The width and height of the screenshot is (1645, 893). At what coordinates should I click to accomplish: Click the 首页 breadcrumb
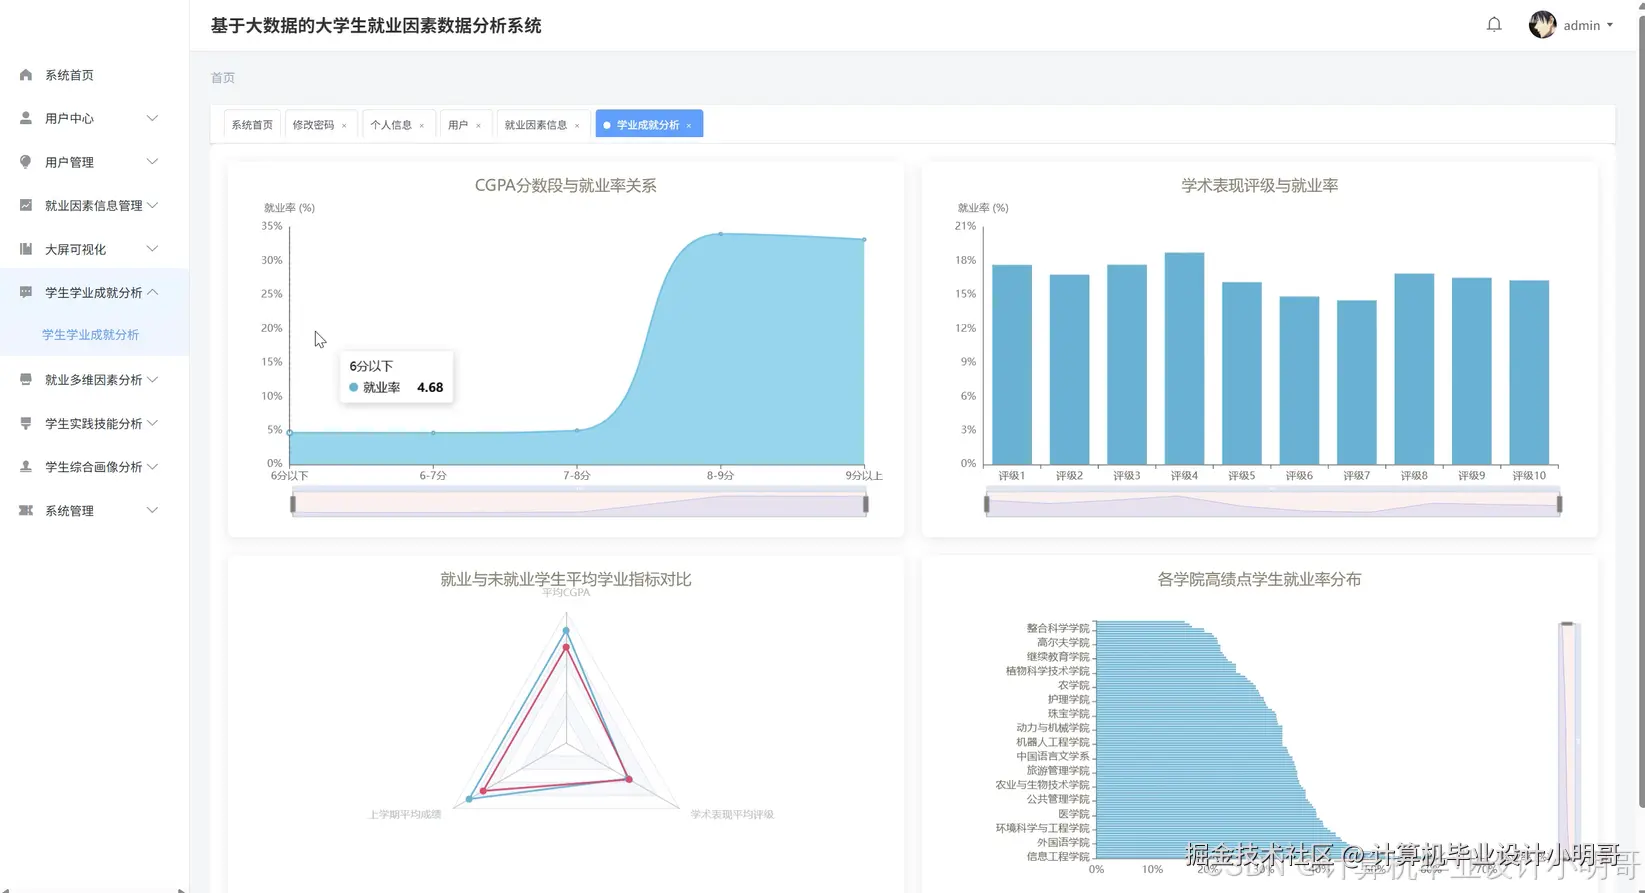point(223,78)
